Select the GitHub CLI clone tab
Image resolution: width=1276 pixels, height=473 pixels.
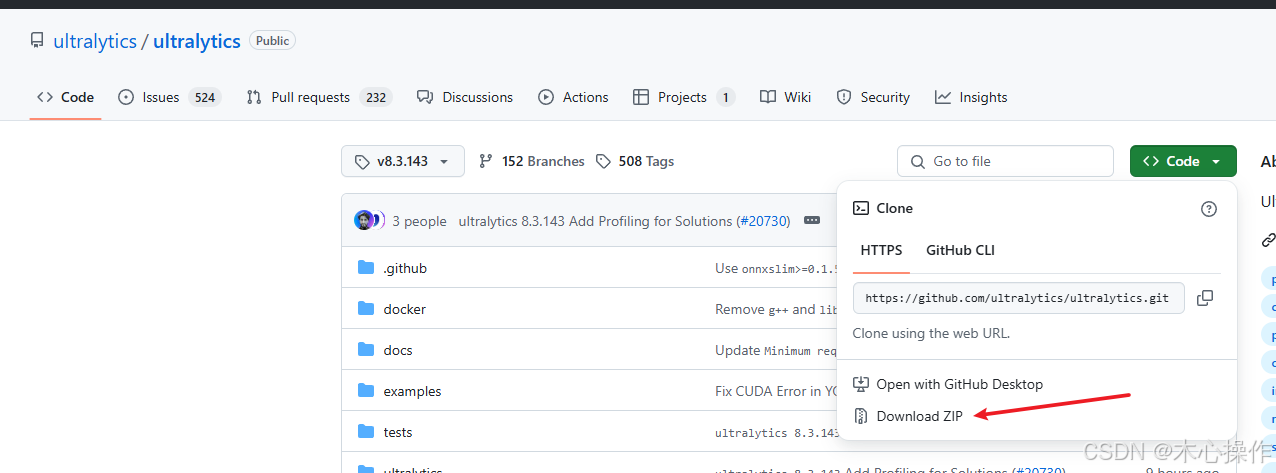(960, 250)
